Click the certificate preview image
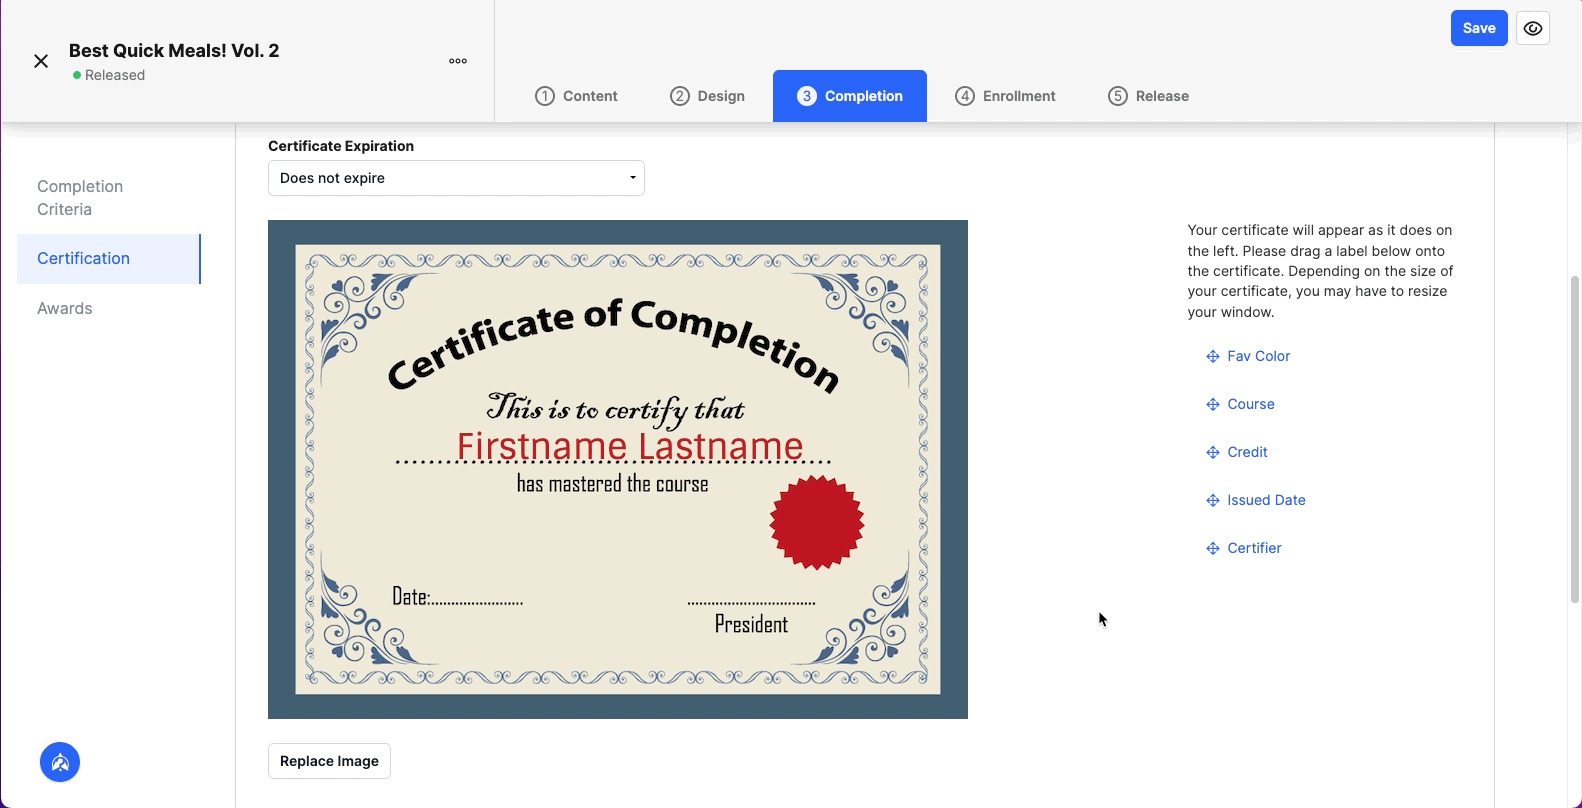 click(618, 469)
